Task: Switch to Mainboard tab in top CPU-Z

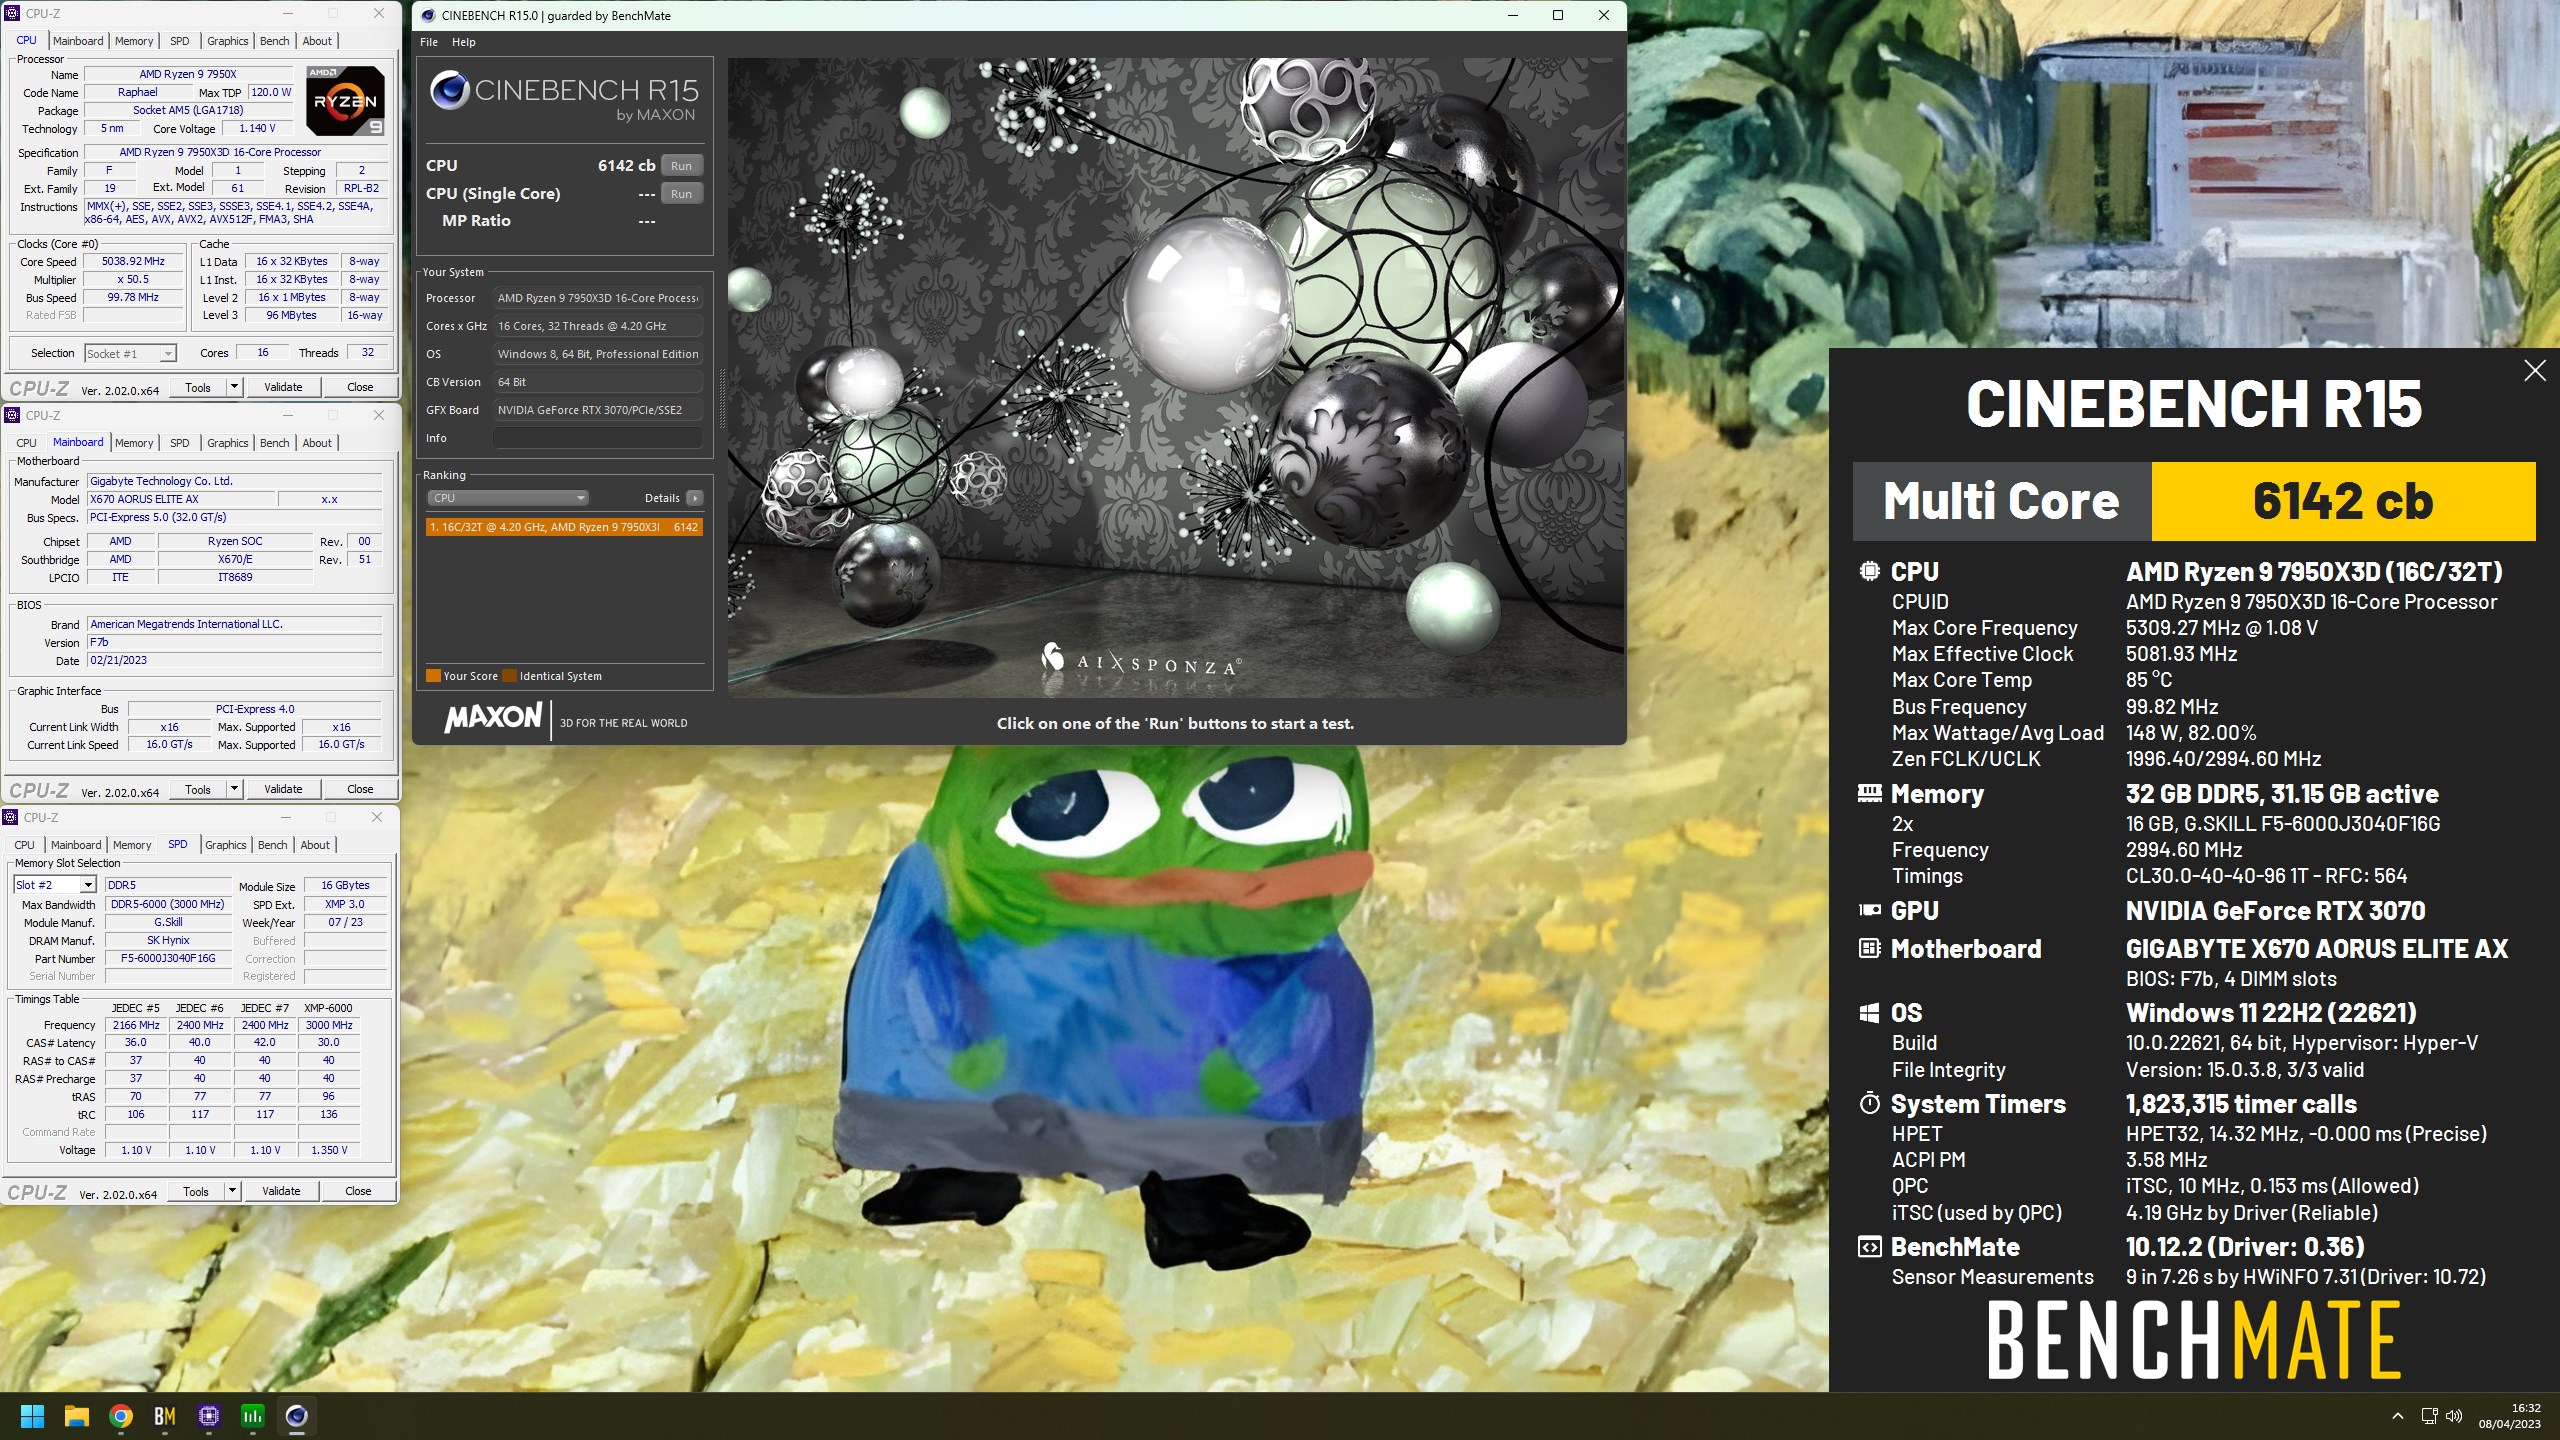Action: pyautogui.click(x=78, y=41)
